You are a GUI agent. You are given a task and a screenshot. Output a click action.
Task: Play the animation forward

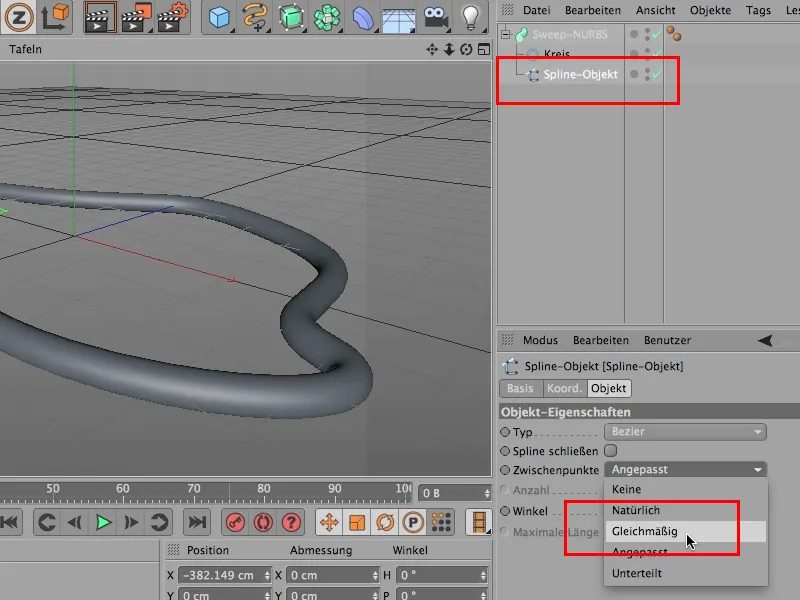point(104,522)
